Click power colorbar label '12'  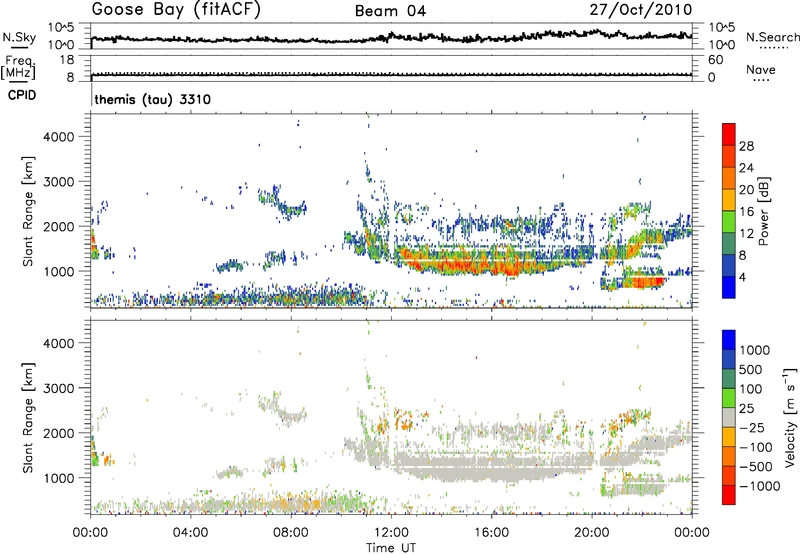click(x=746, y=234)
